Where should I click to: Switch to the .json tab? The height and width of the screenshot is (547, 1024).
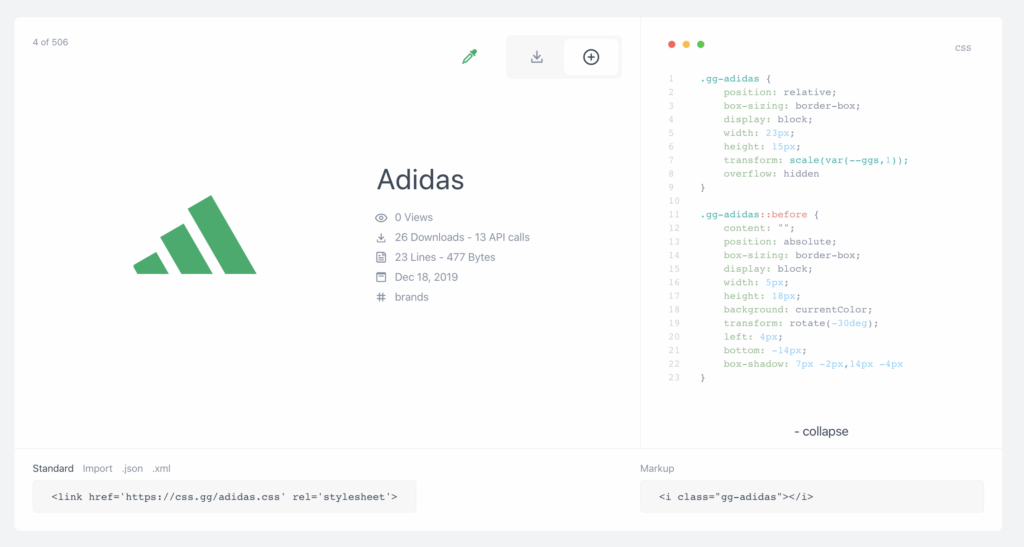point(132,468)
